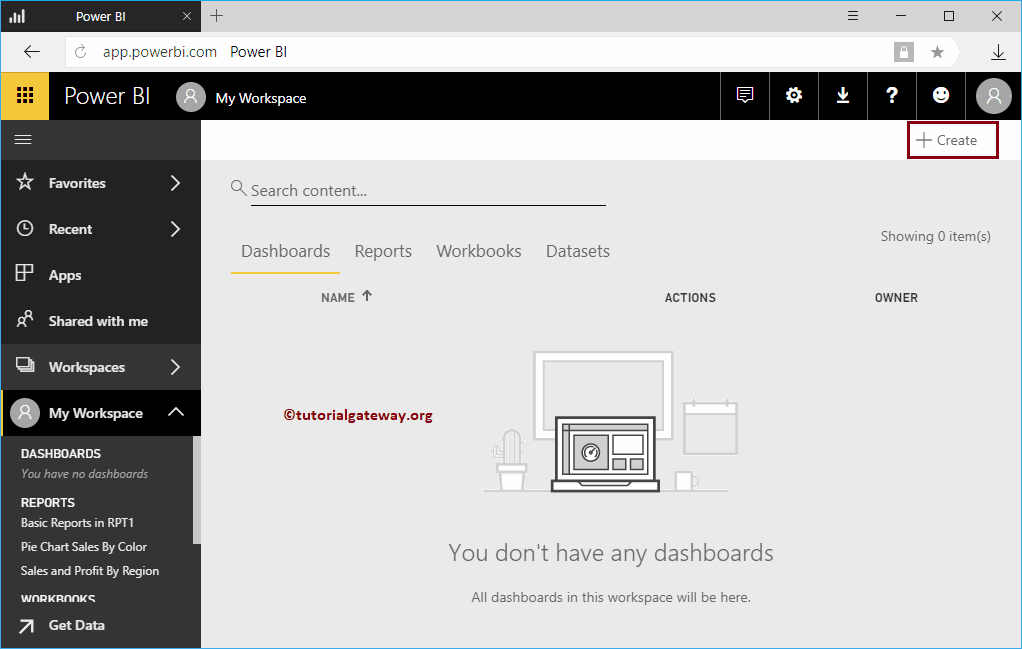
Task: Open the settings gear icon
Action: 794,95
